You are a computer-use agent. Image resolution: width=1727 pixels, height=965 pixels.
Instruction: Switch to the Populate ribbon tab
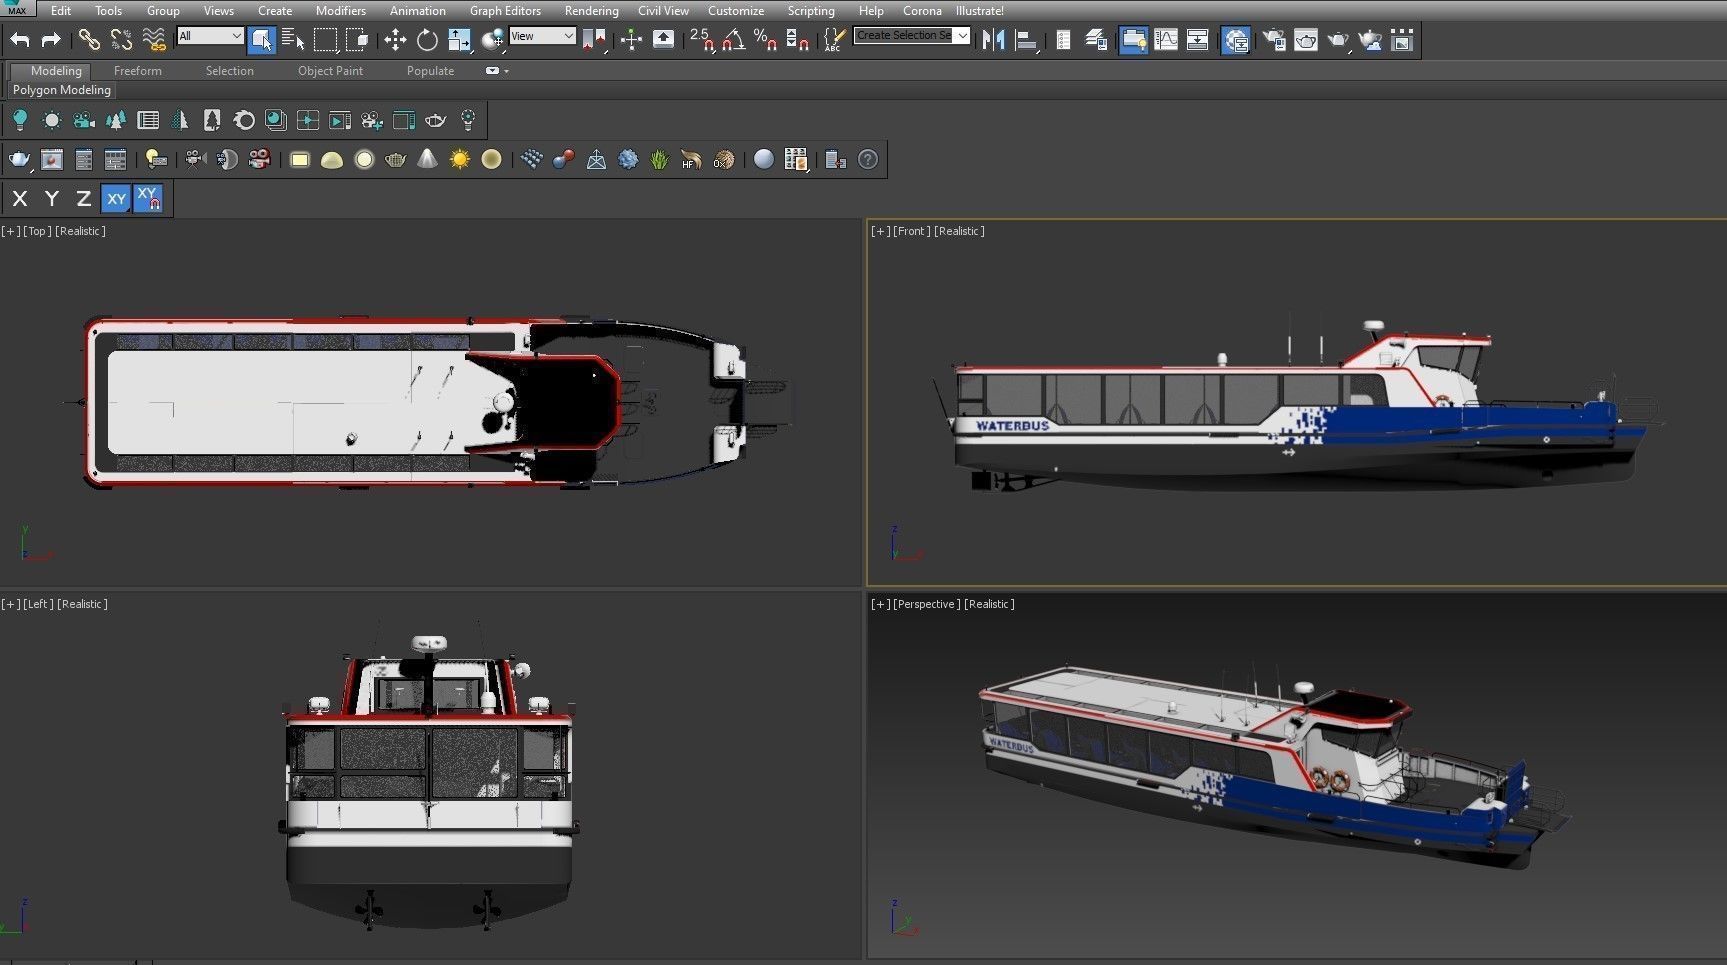pyautogui.click(x=430, y=71)
